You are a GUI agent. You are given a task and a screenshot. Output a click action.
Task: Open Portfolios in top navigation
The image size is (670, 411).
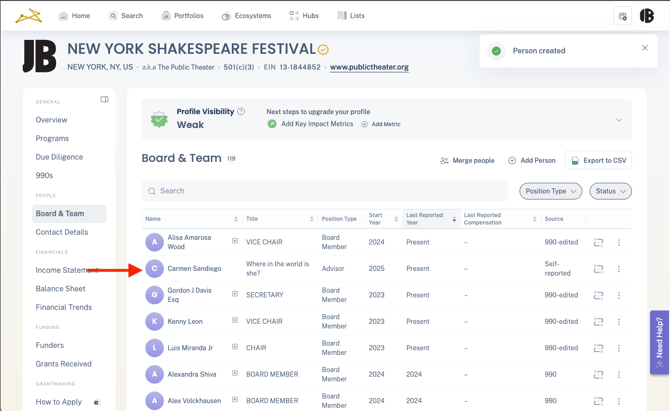[181, 16]
